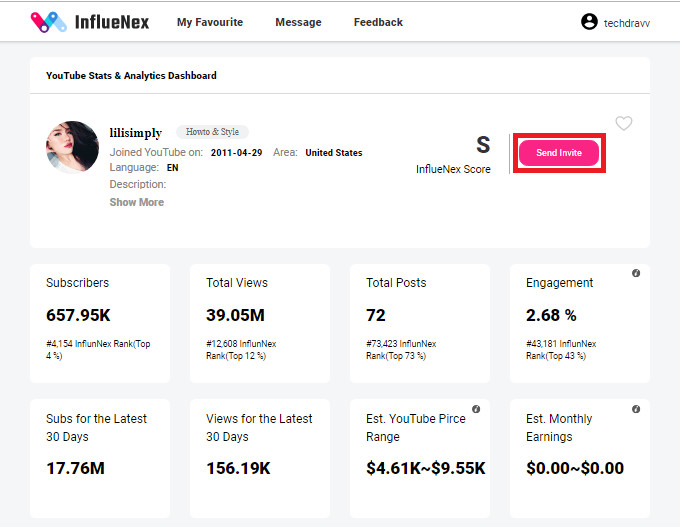680x527 pixels.
Task: Click the Howto & Style category tag
Action: [x=212, y=131]
